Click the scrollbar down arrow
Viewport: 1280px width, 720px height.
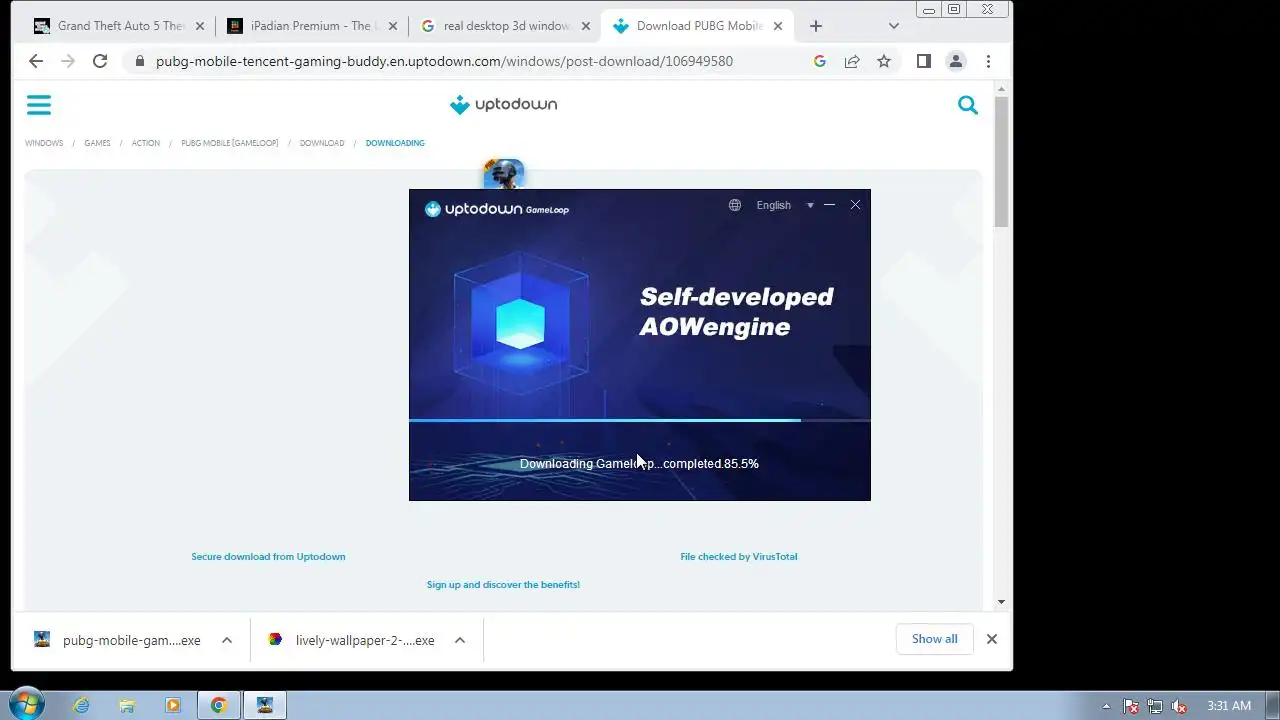(1001, 602)
